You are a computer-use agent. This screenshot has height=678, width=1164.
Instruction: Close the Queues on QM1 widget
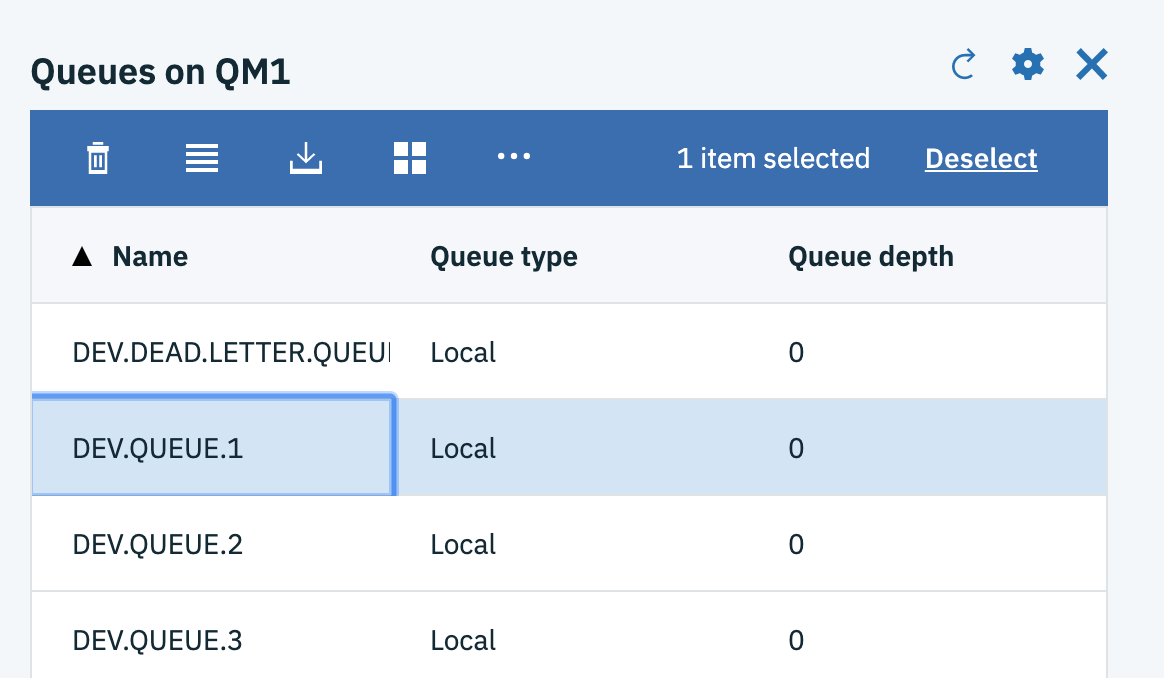(x=1091, y=66)
